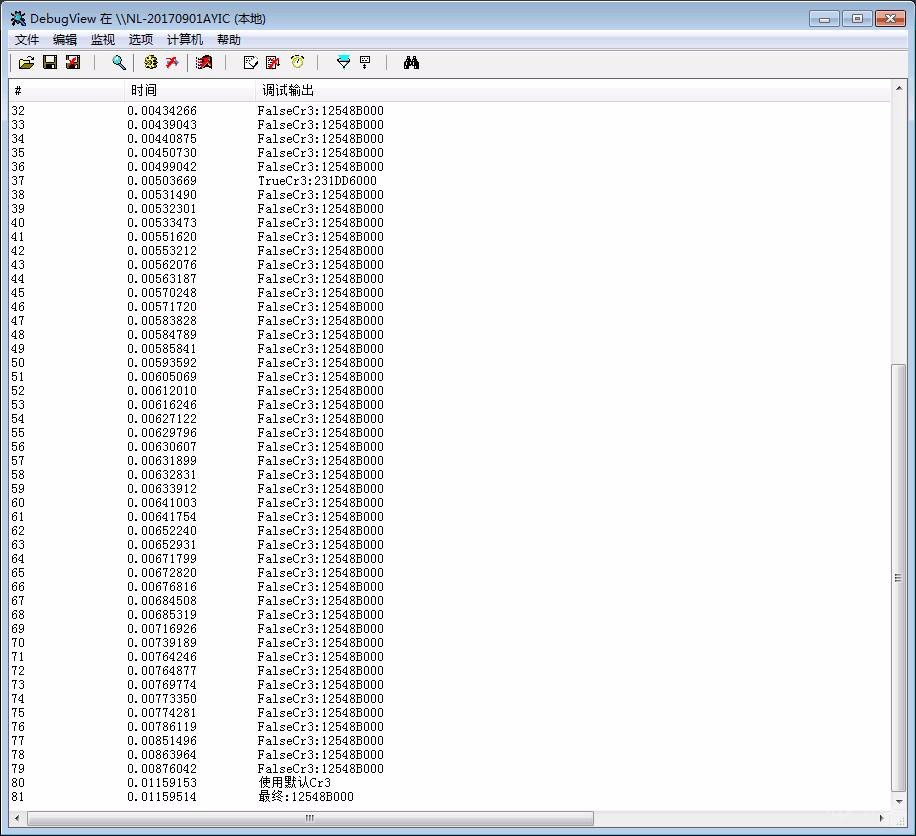This screenshot has width=916, height=836.
Task: Open the 计算机 menu
Action: click(185, 40)
